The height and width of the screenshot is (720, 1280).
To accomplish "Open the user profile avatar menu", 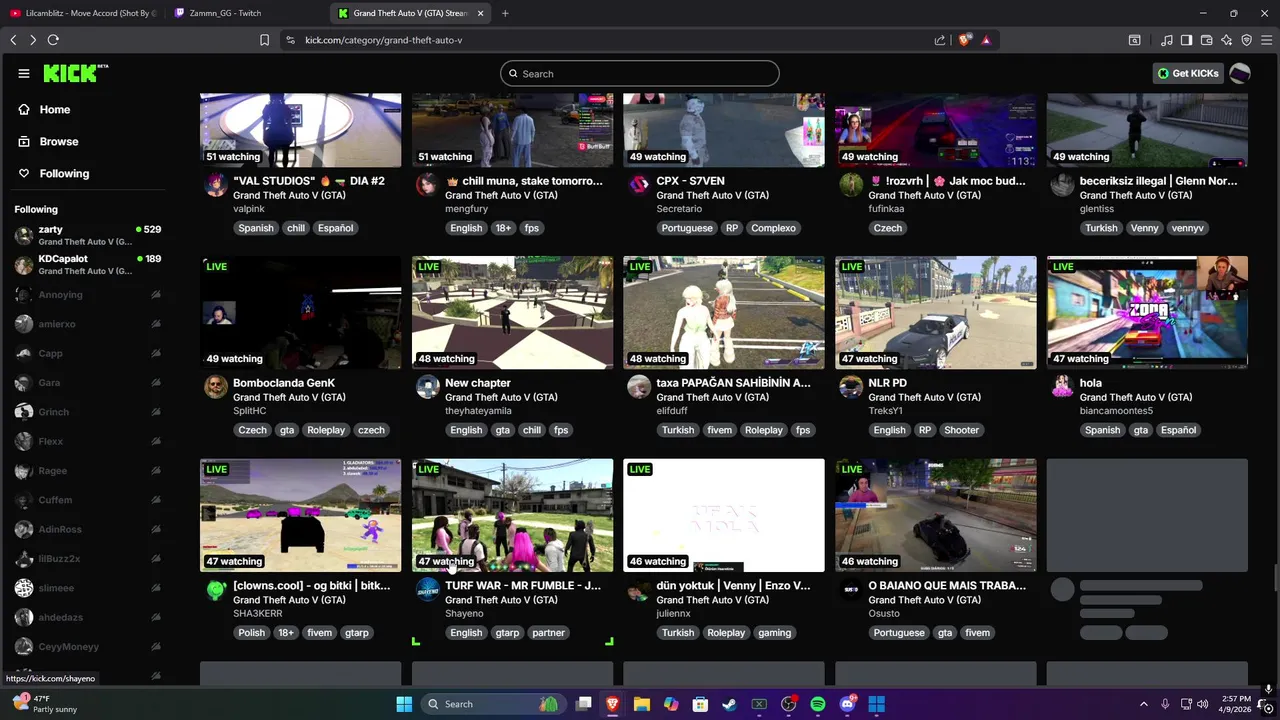I will 1240,74.
